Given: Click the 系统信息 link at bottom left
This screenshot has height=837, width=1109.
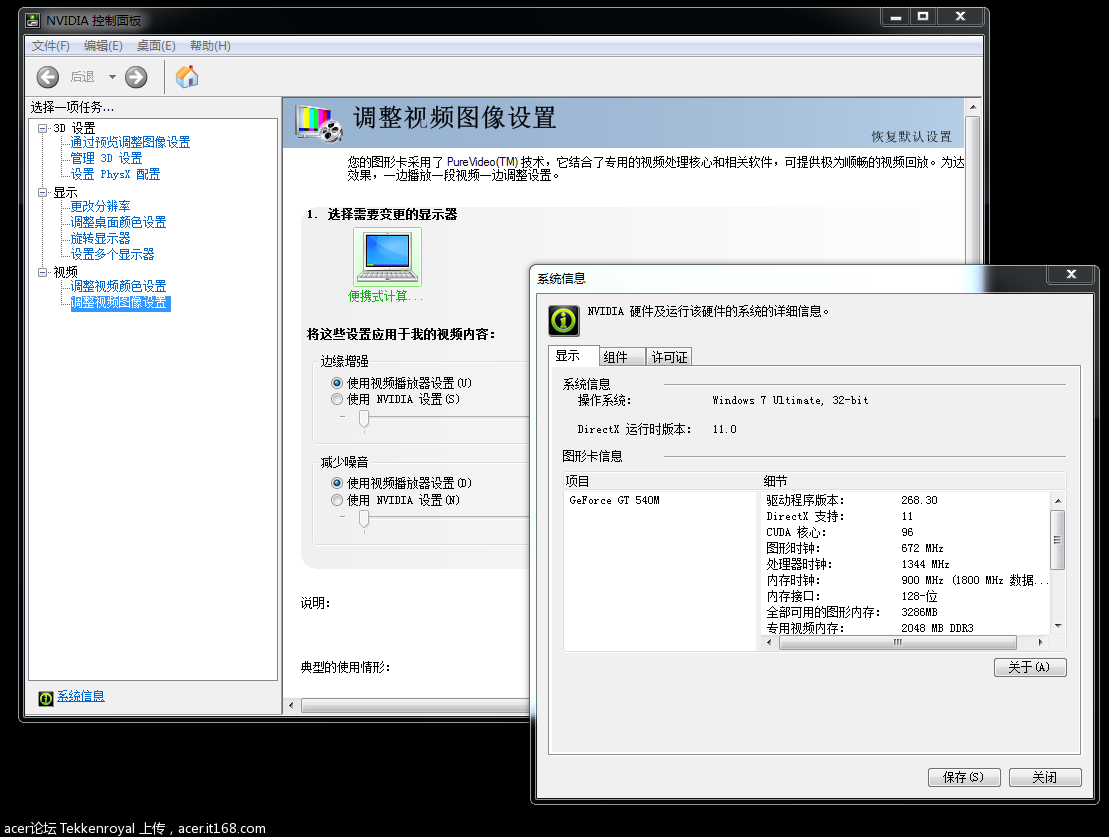Looking at the screenshot, I should pyautogui.click(x=81, y=696).
